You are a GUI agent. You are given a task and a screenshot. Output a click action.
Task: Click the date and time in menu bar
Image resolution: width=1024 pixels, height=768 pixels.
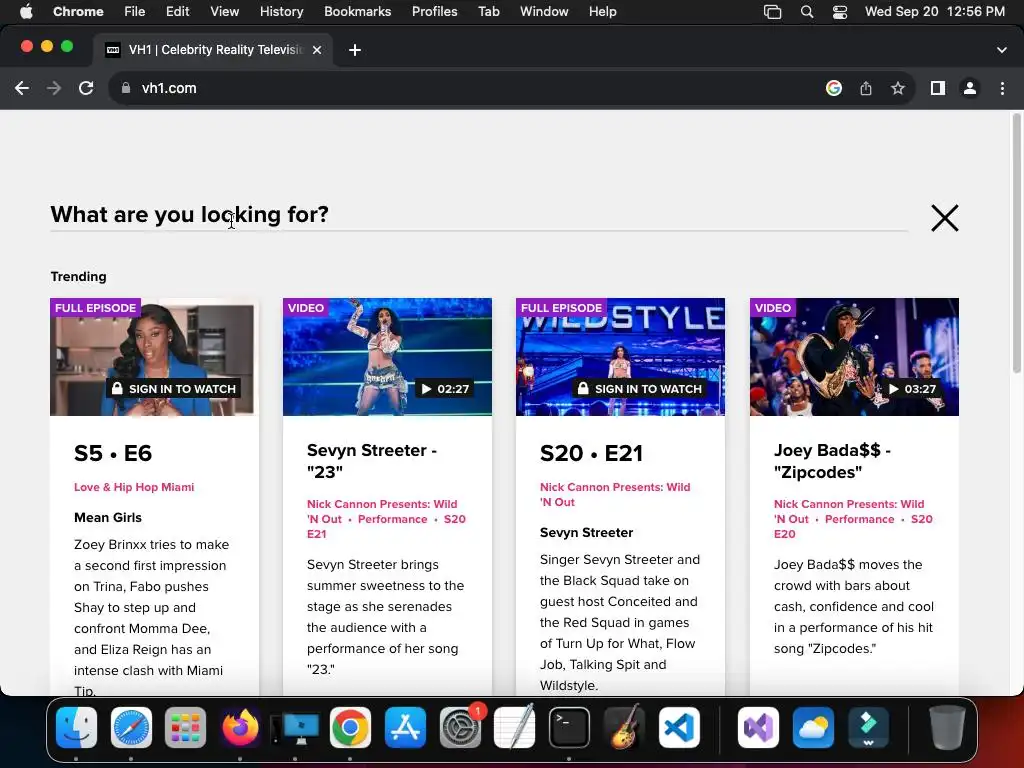tap(935, 11)
